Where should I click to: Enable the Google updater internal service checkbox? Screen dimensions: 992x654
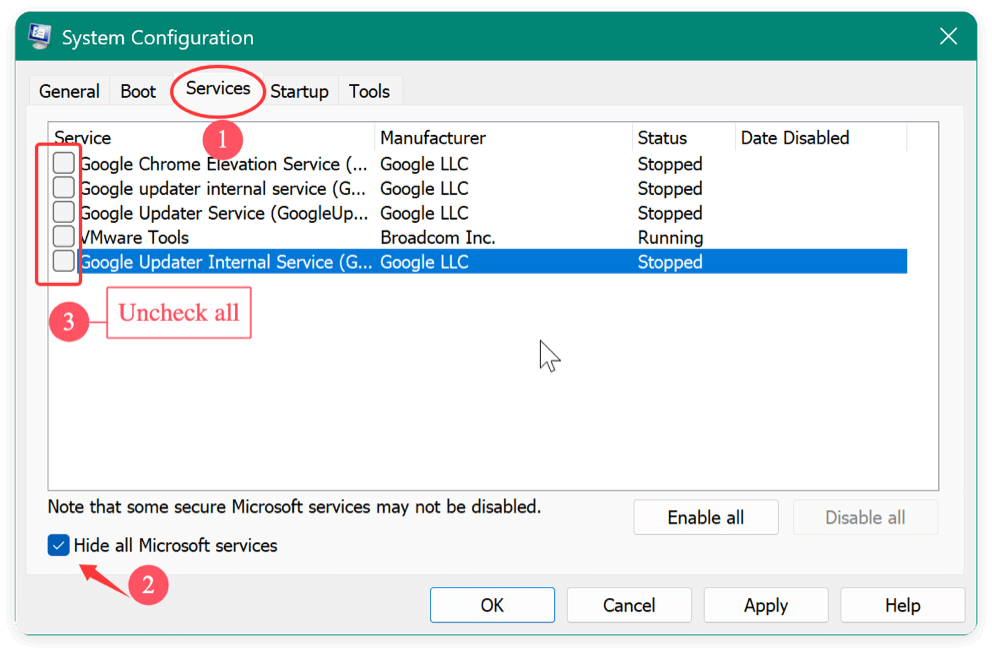(x=63, y=188)
